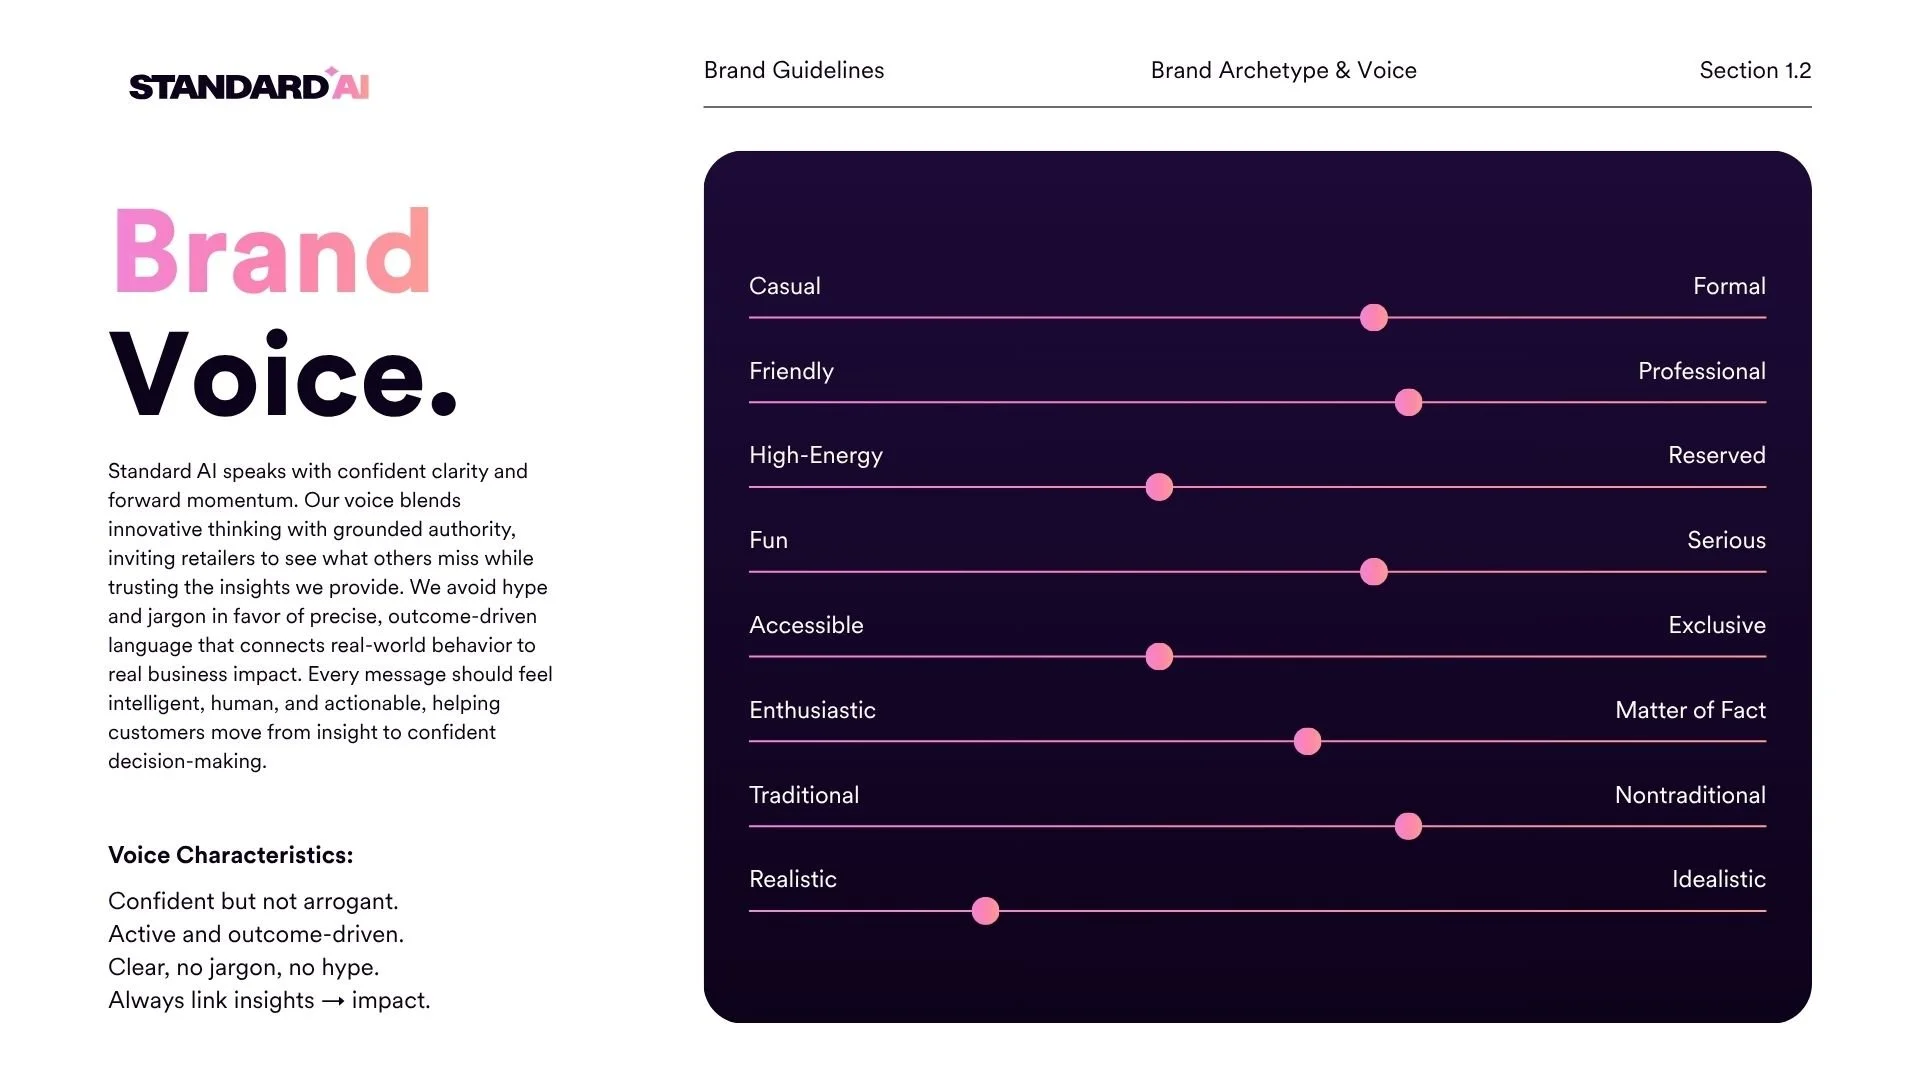Click the Always link insights impact line

click(x=269, y=1001)
